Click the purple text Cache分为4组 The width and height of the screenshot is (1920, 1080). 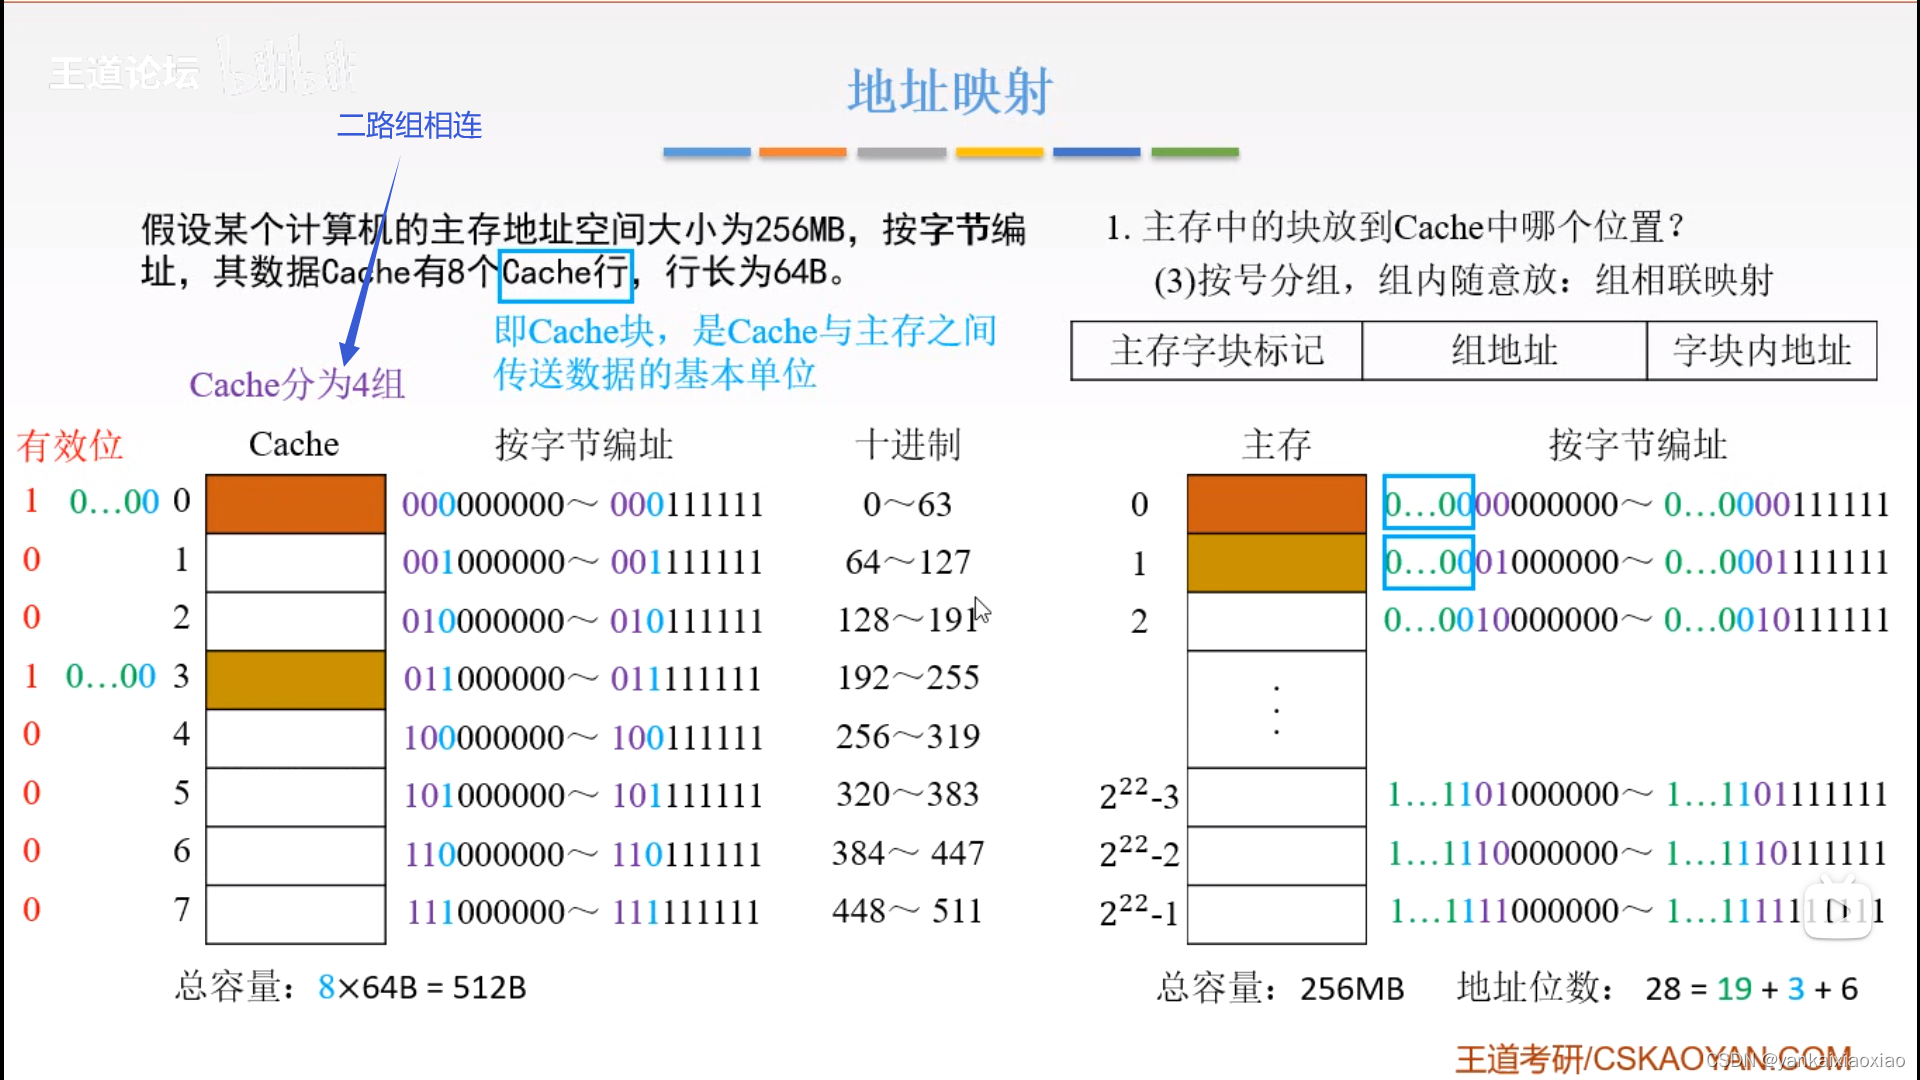[x=297, y=384]
